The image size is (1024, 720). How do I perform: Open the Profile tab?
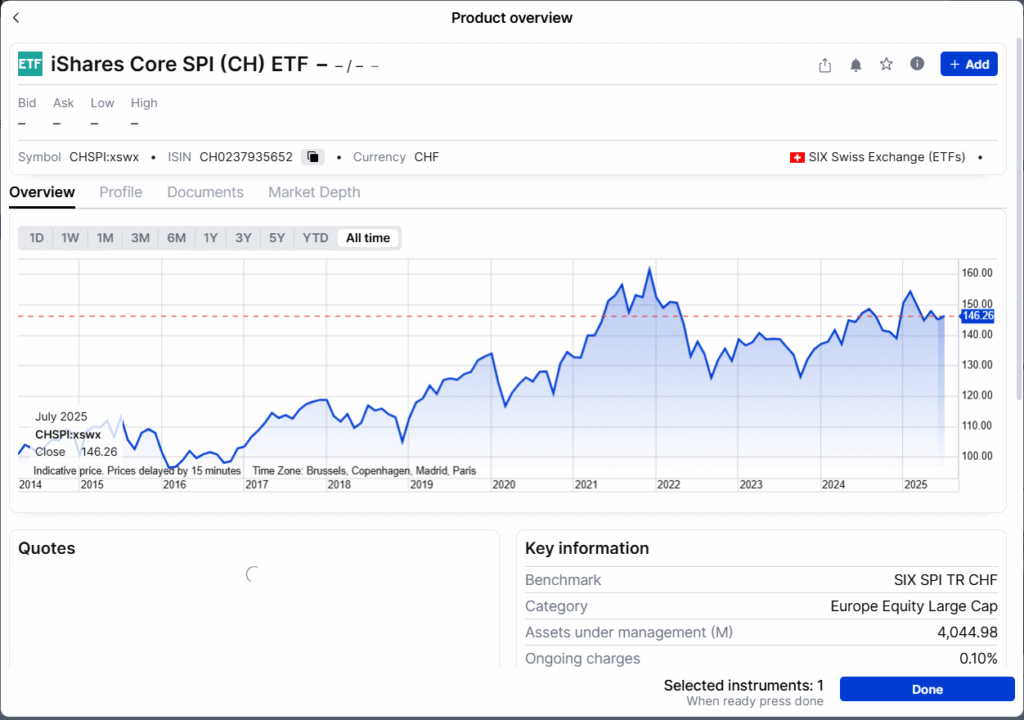point(120,192)
